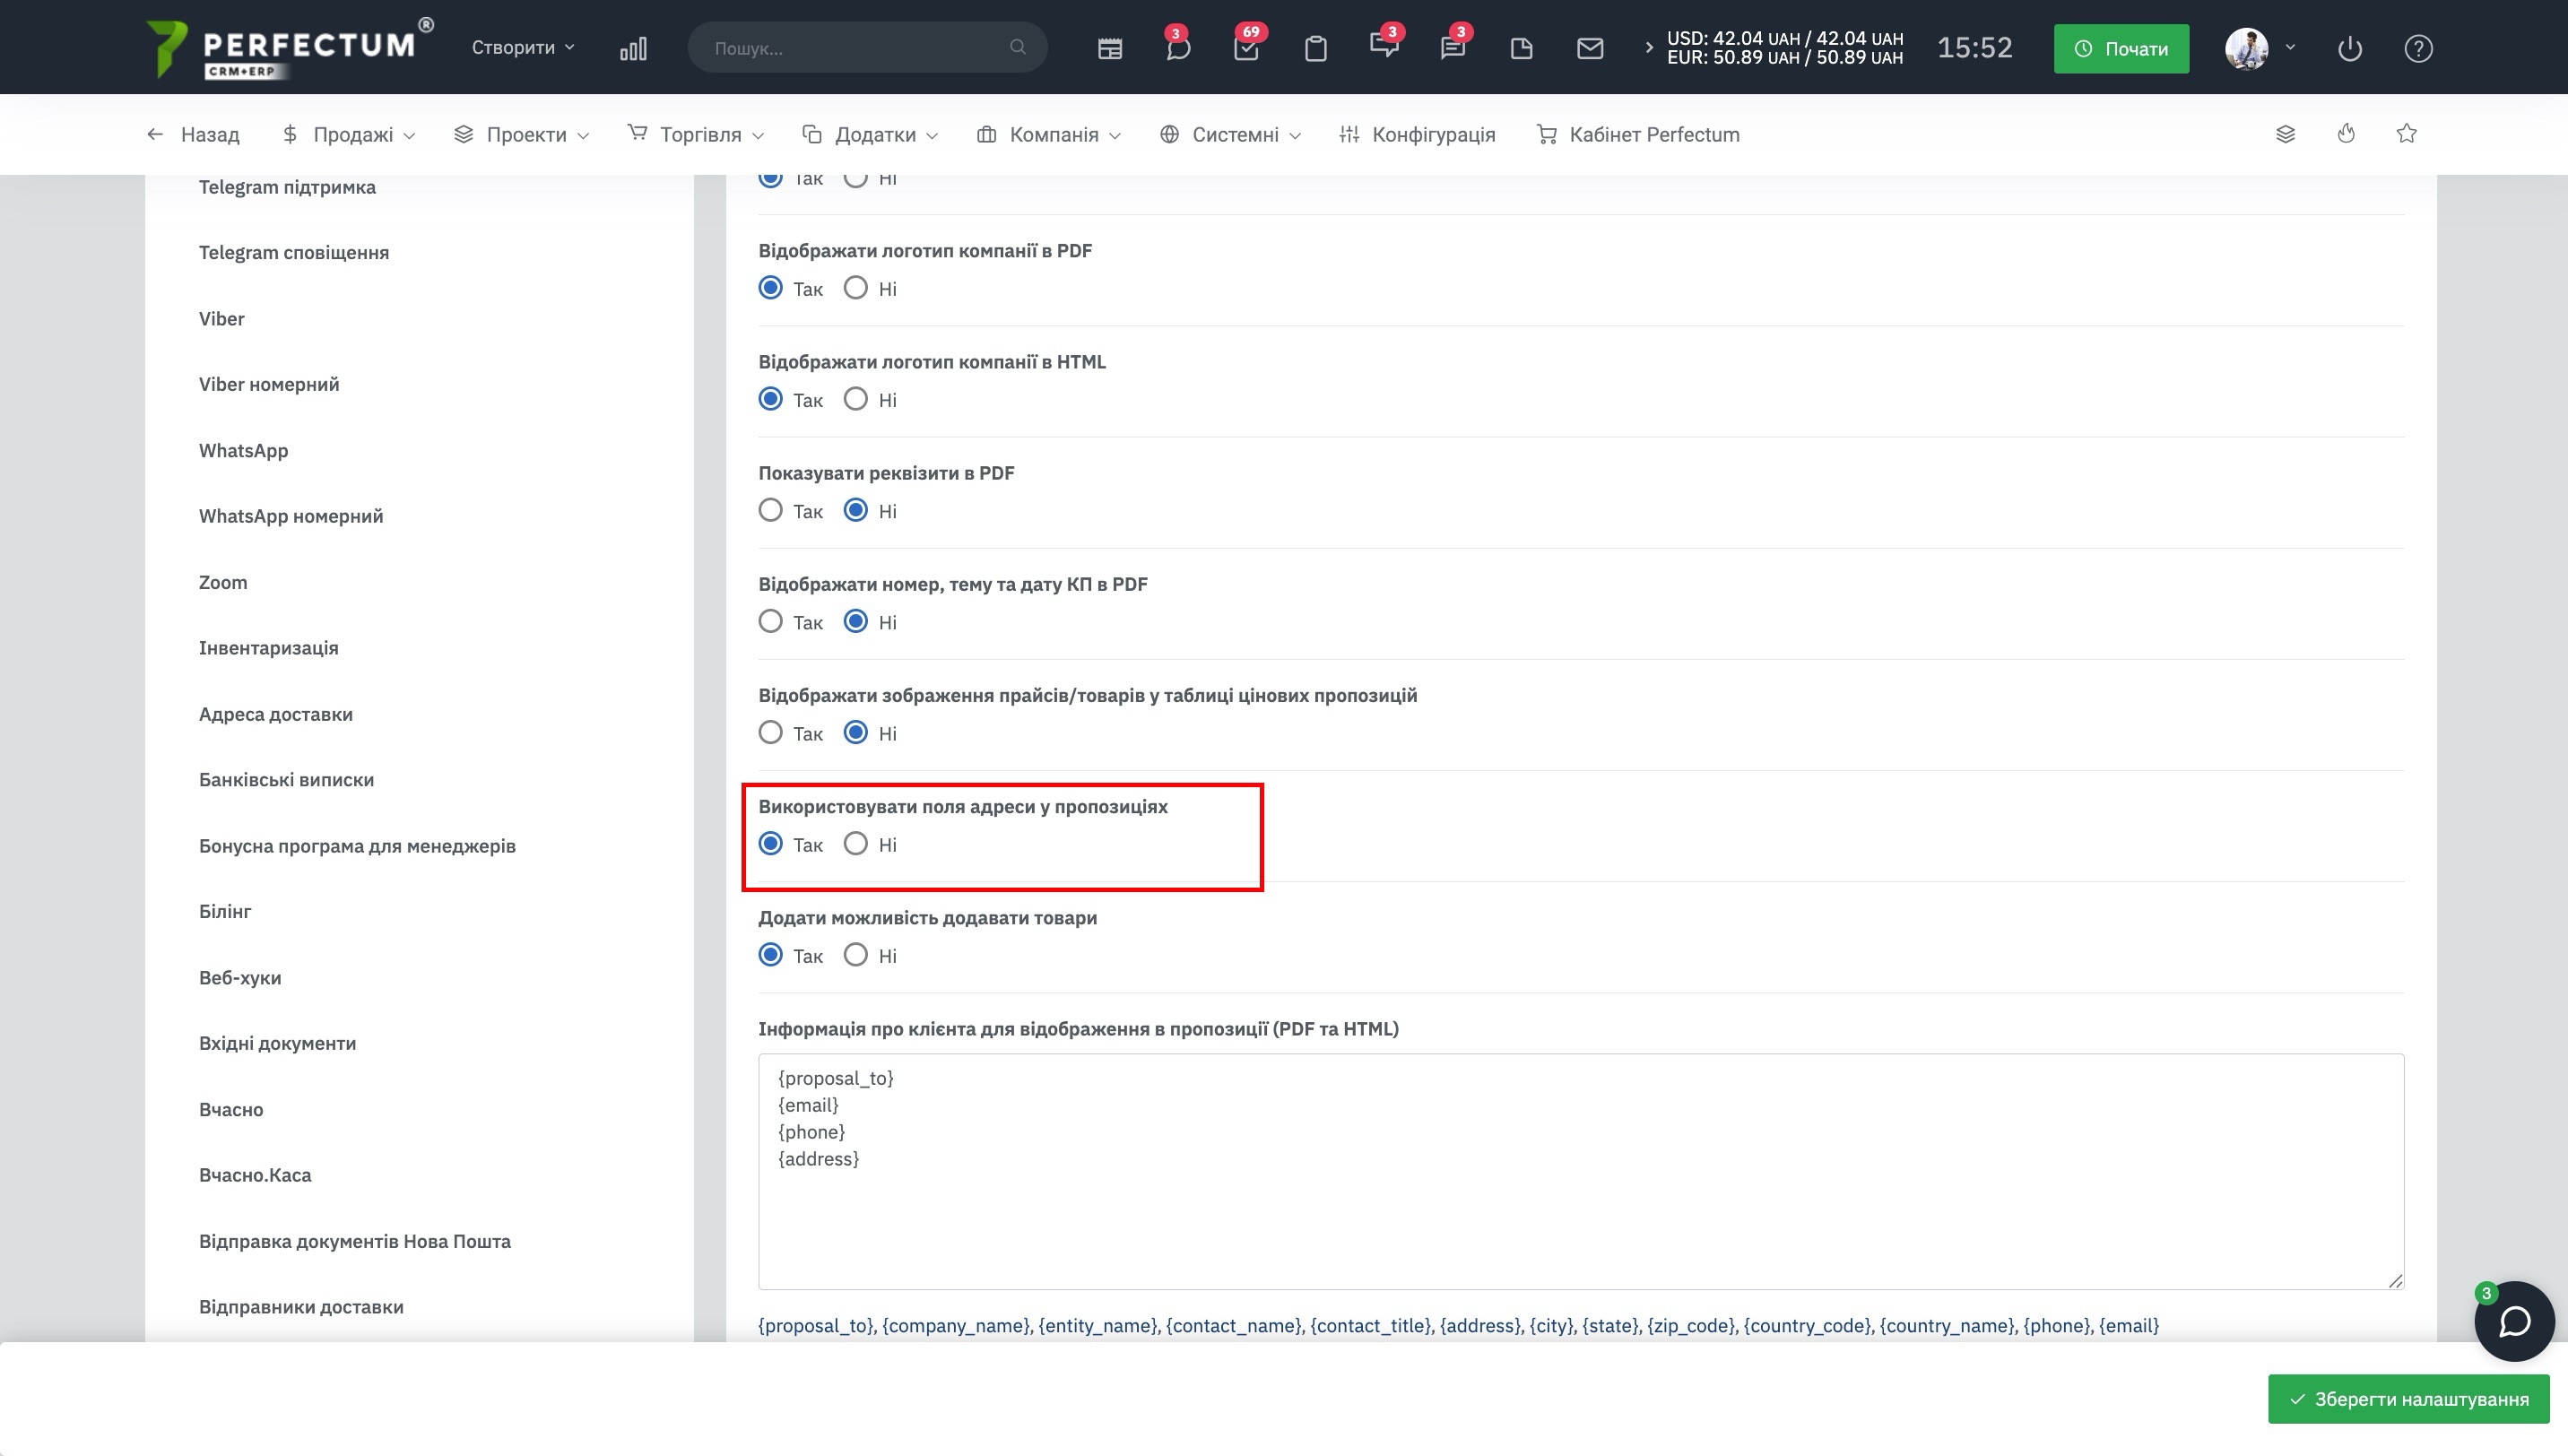Select WhatsApp in settings sidebar
Viewport: 2568px width, 1456px height.
pos(243,450)
